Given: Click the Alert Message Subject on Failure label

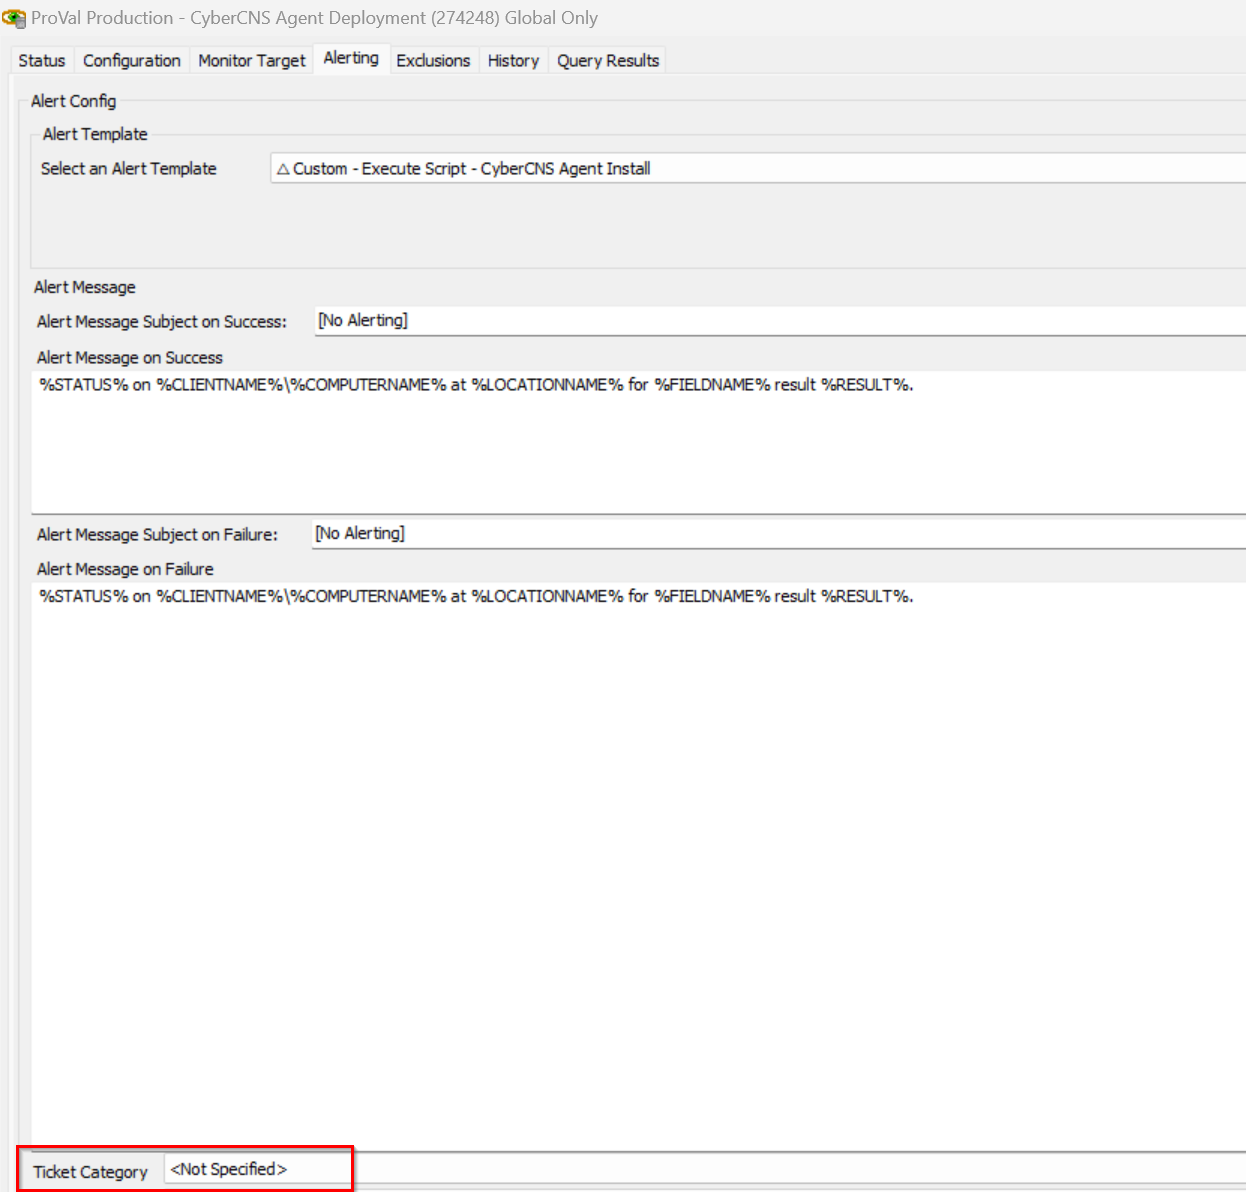Looking at the screenshot, I should tap(157, 535).
